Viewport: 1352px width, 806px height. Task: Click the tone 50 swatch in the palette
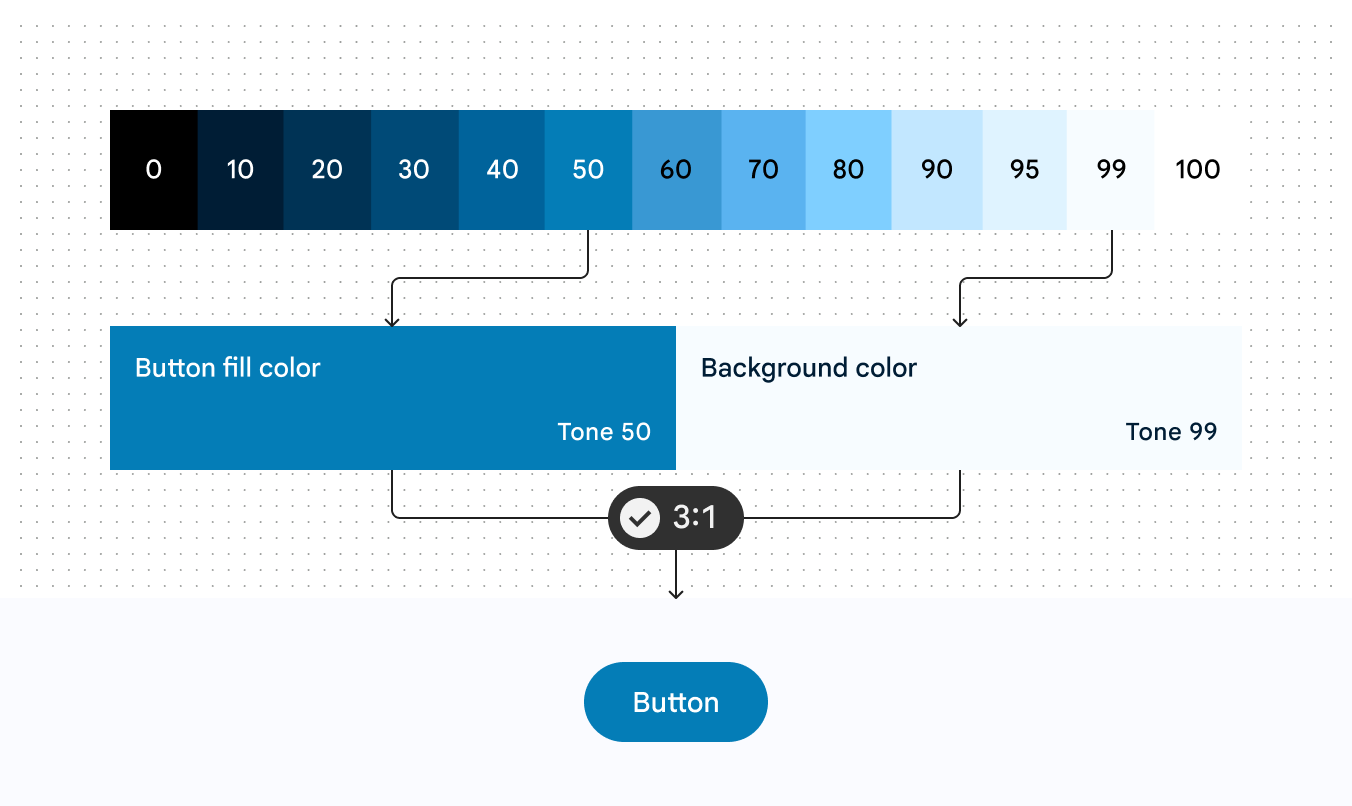588,170
